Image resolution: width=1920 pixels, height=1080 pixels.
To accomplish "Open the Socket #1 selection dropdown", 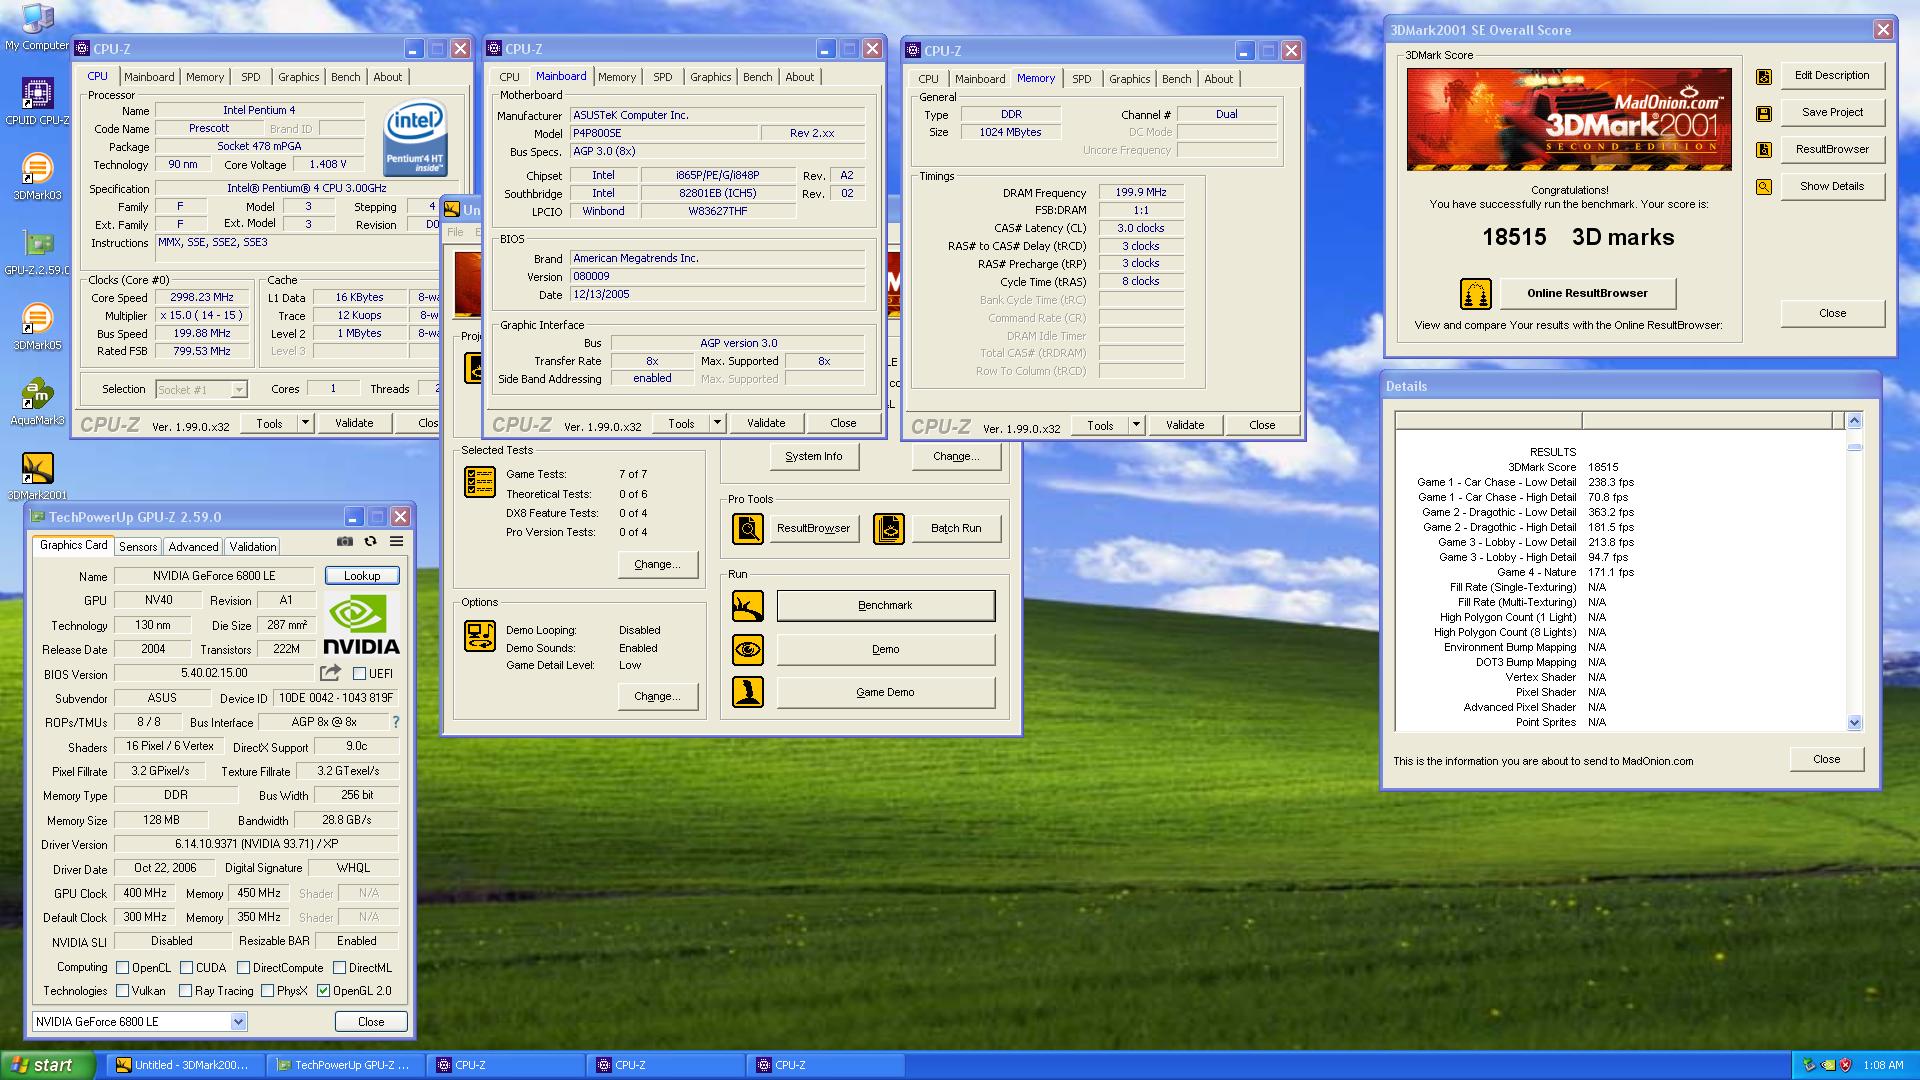I will (x=239, y=390).
